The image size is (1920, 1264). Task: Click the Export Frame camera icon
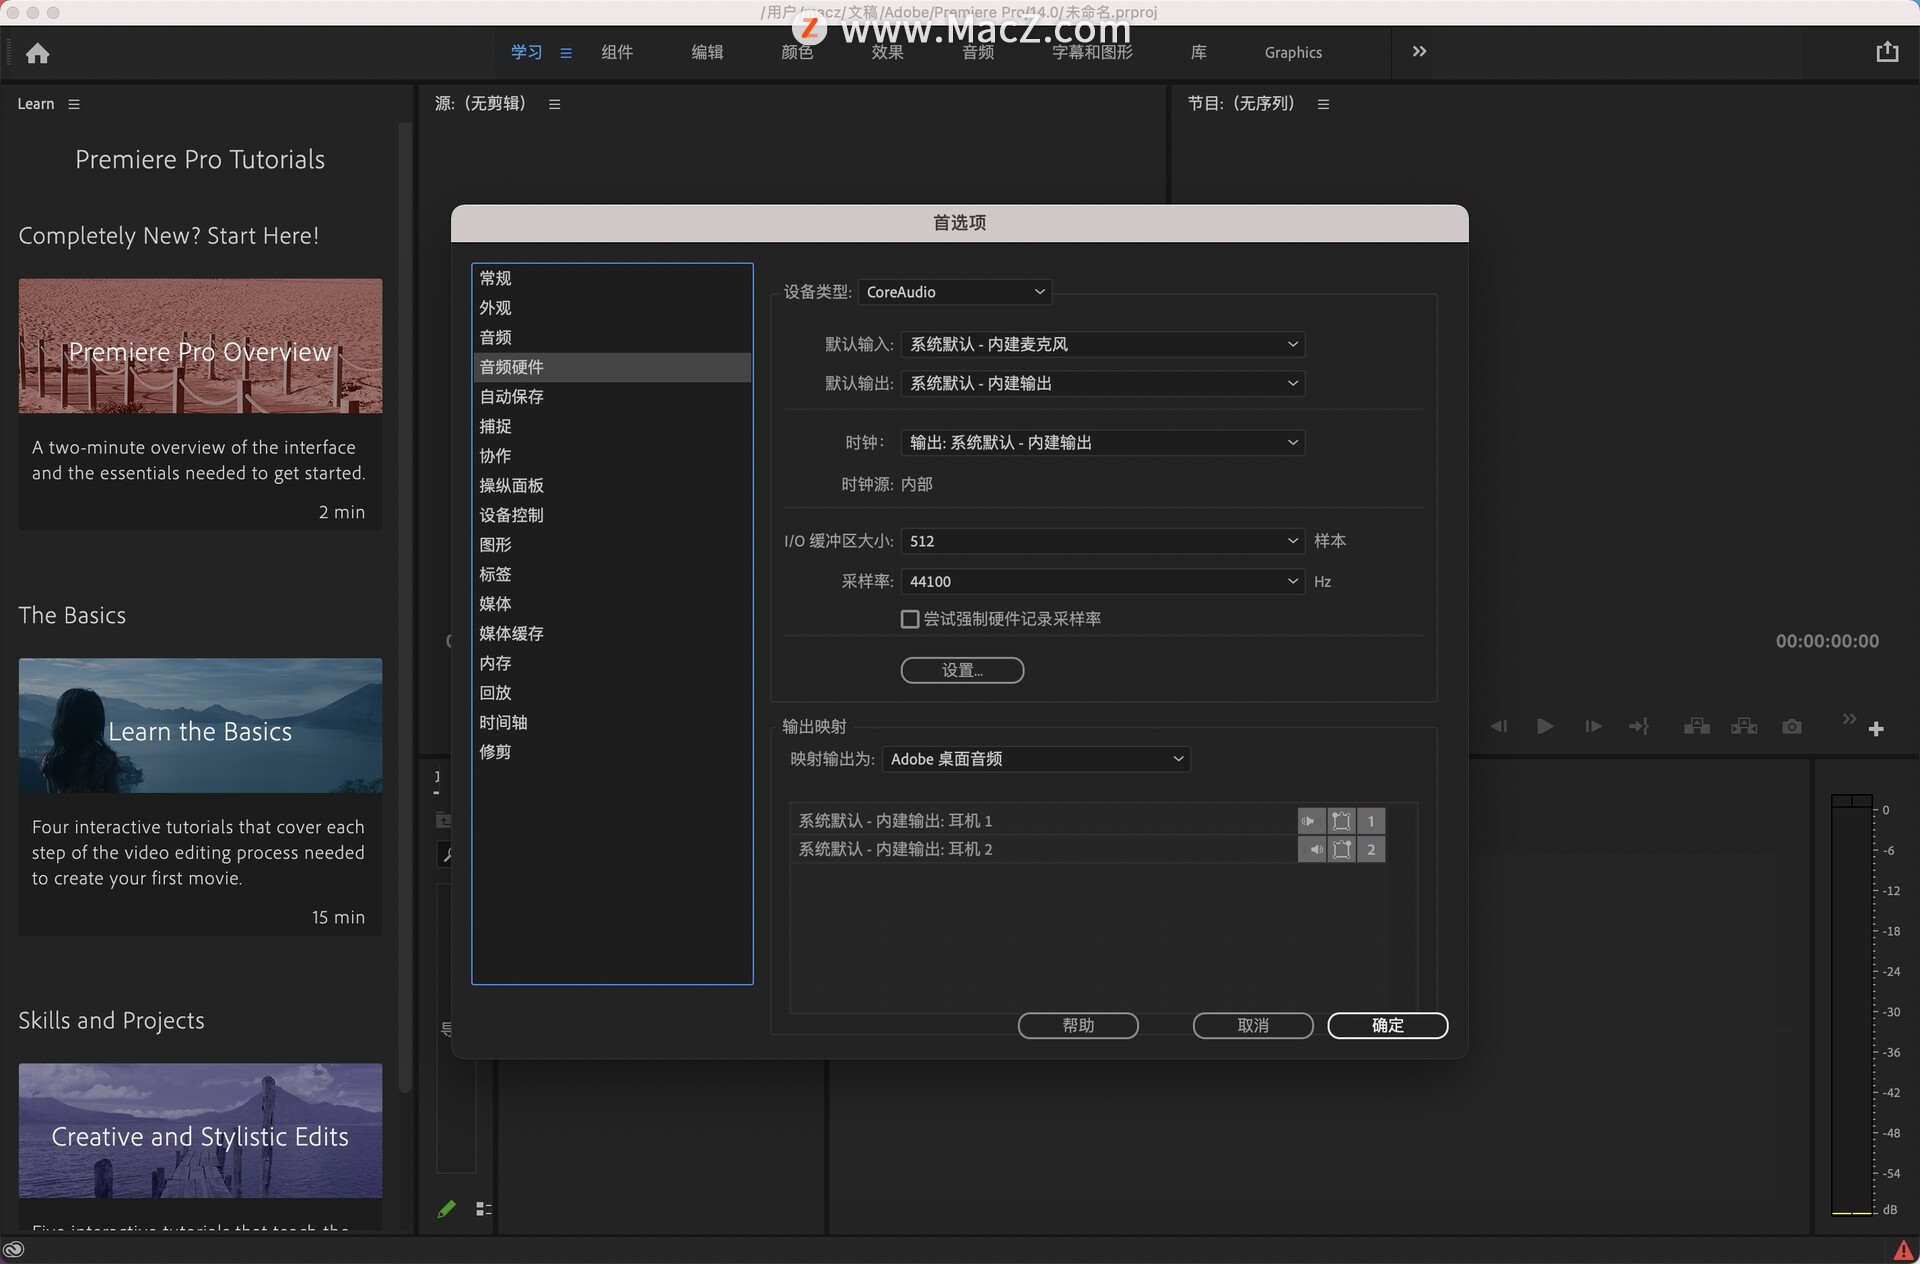click(1791, 727)
